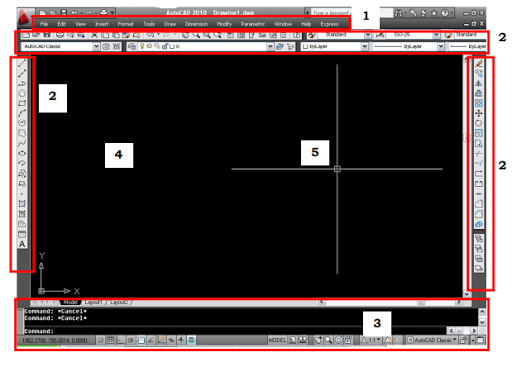Expand the Quick Access toolbar dropdown arrow
The height and width of the screenshot is (367, 512).
tap(113, 13)
